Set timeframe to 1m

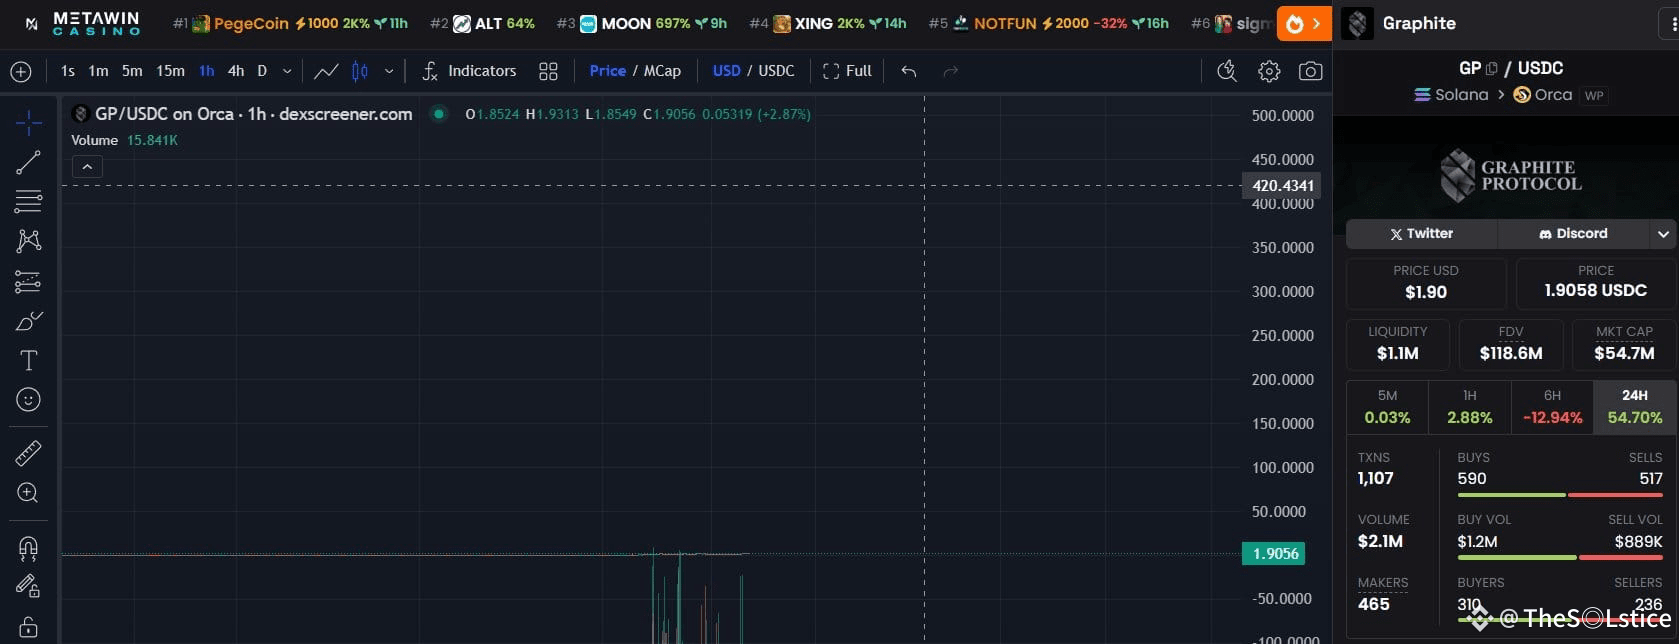[98, 71]
